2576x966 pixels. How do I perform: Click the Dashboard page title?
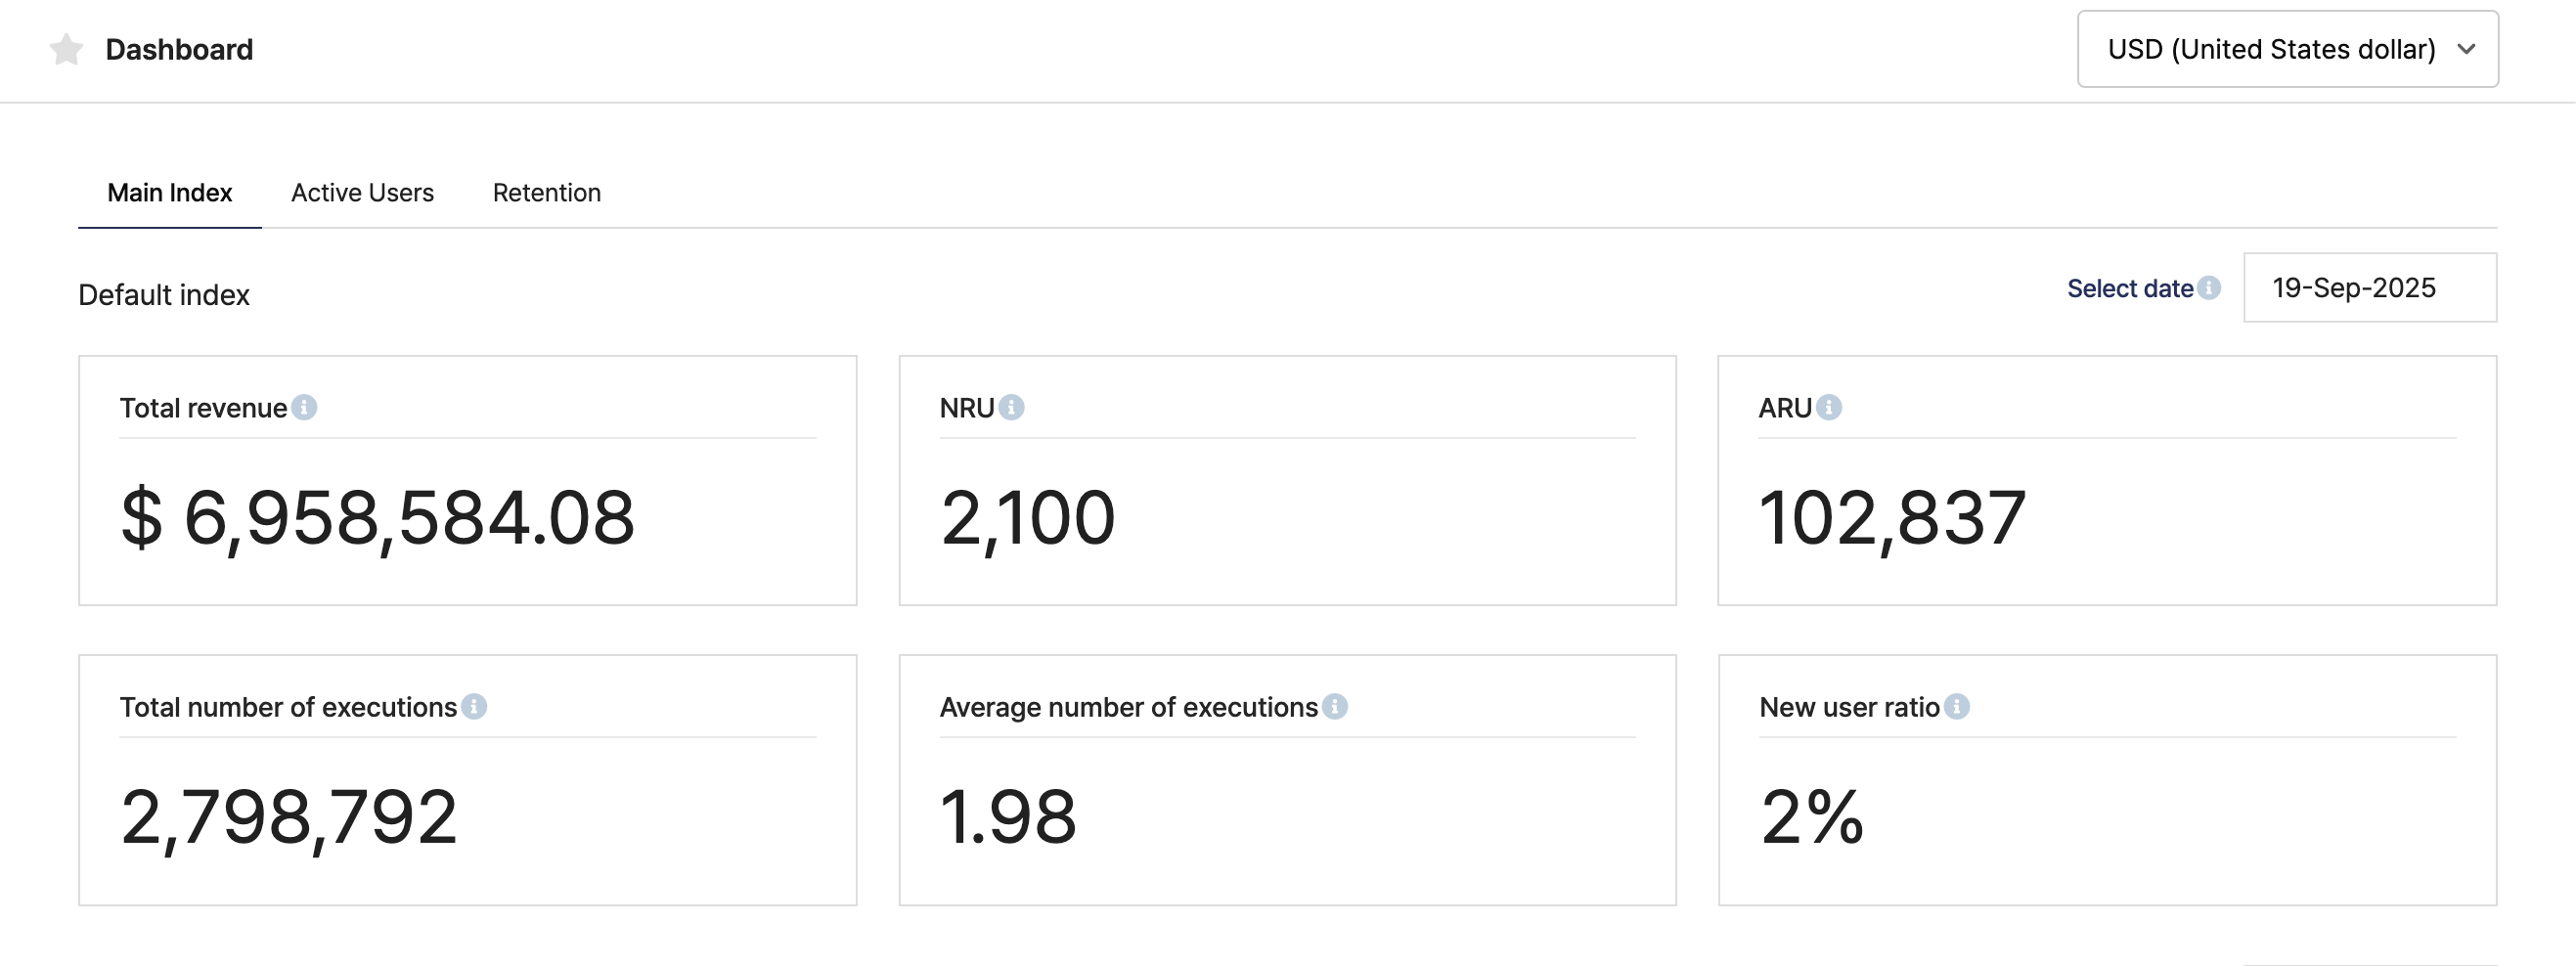click(179, 49)
